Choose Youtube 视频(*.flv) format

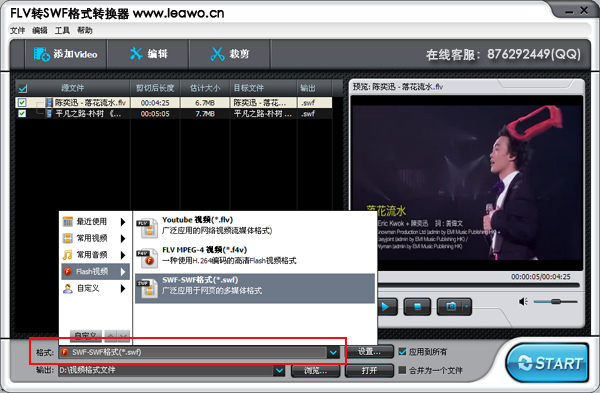255,226
